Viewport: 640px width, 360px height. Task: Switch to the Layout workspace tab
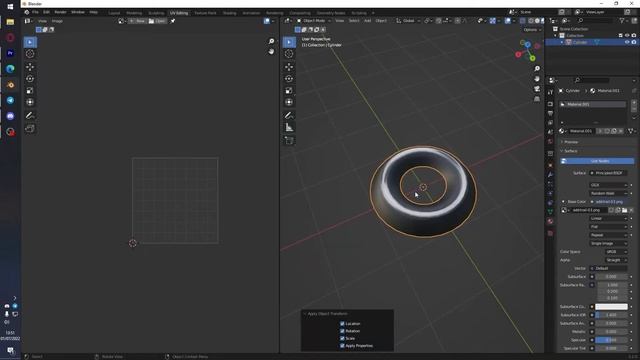coord(114,13)
